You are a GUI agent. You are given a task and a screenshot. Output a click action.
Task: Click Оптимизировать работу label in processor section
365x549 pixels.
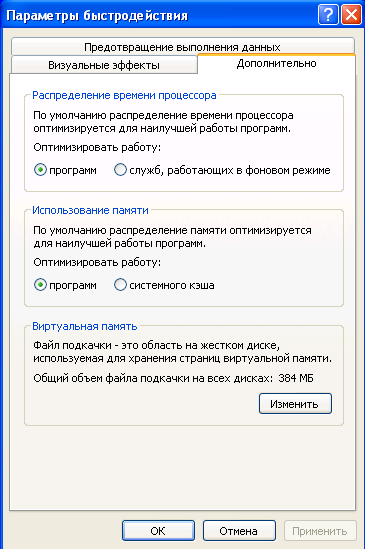[x=97, y=147]
